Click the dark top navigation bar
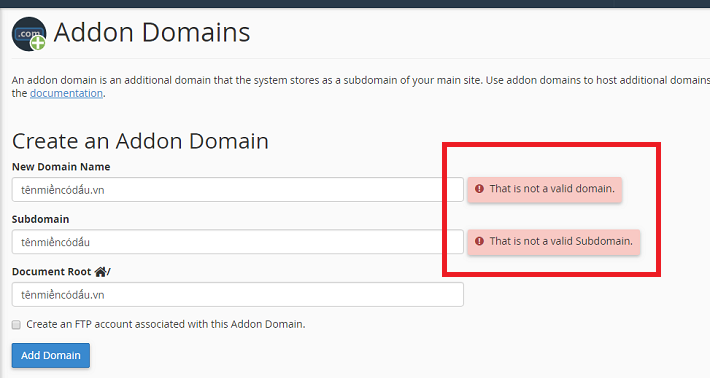Screen dimensions: 710x378 [355, 4]
